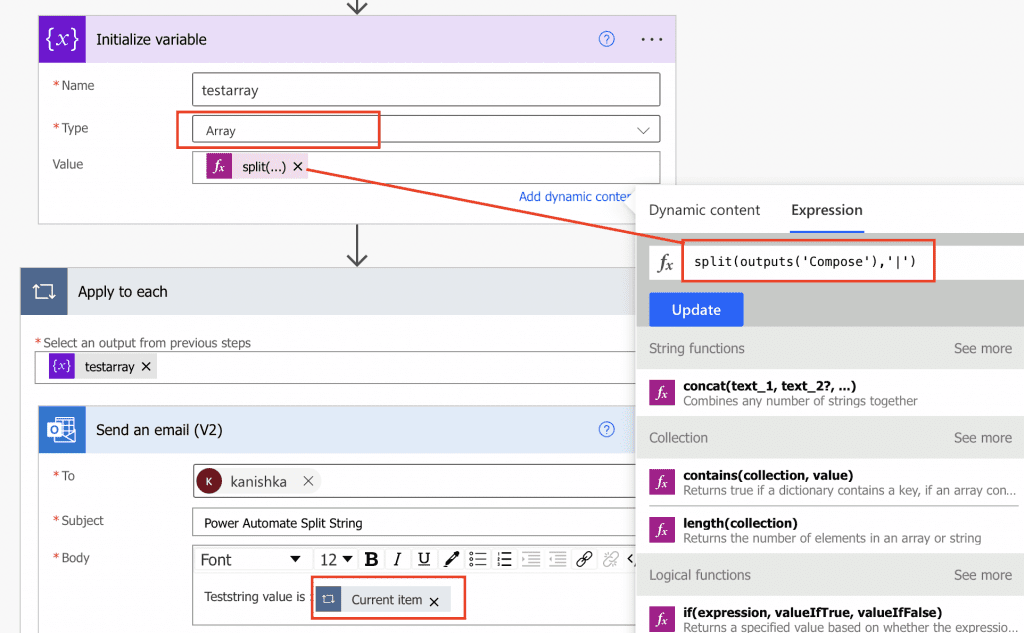The width and height of the screenshot is (1024, 633).
Task: Open the font size 12 dropdown
Action: pos(336,559)
